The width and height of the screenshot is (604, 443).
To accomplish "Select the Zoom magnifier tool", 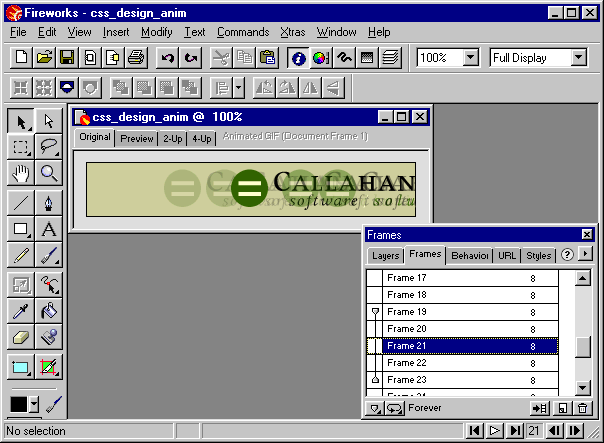I will pyautogui.click(x=49, y=173).
